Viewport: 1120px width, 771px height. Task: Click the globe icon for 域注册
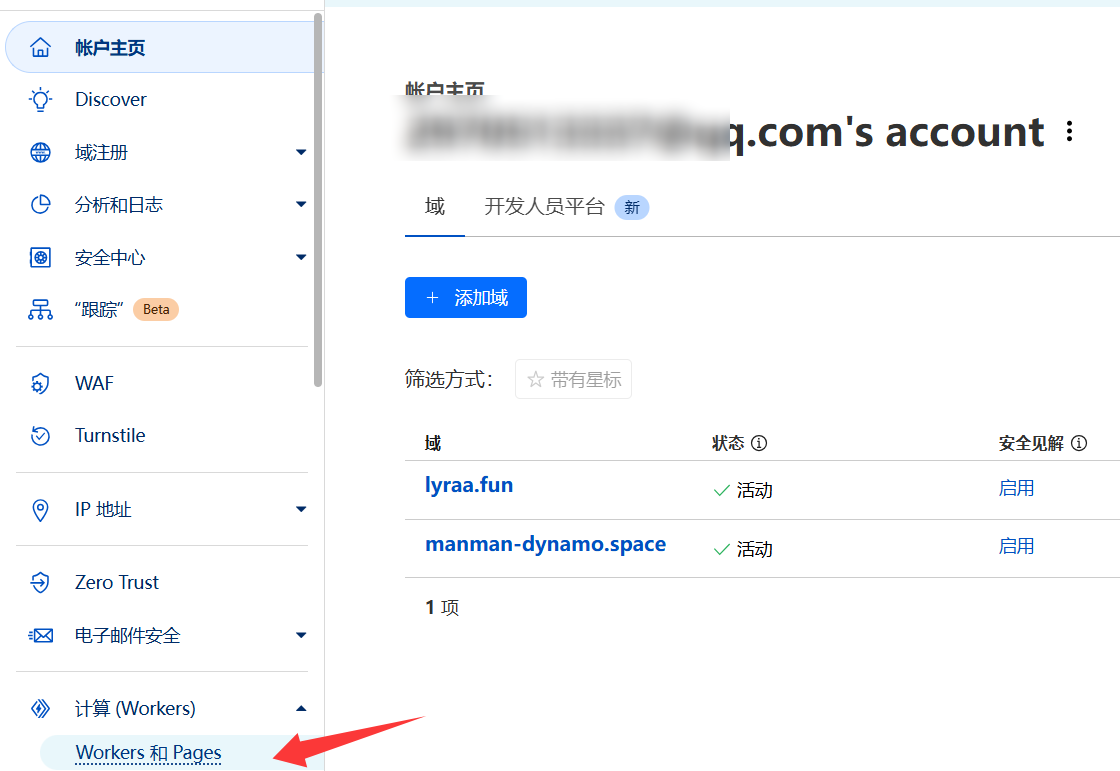pyautogui.click(x=40, y=152)
